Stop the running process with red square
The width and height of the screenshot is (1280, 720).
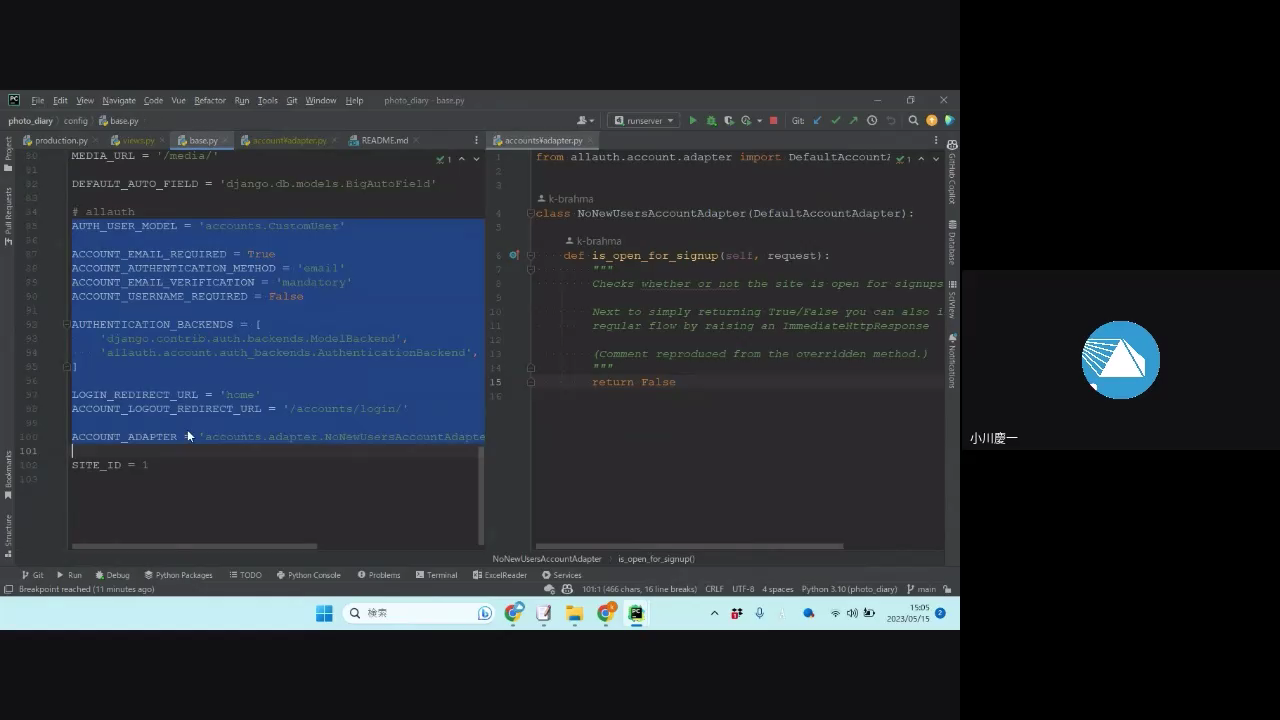tap(773, 121)
